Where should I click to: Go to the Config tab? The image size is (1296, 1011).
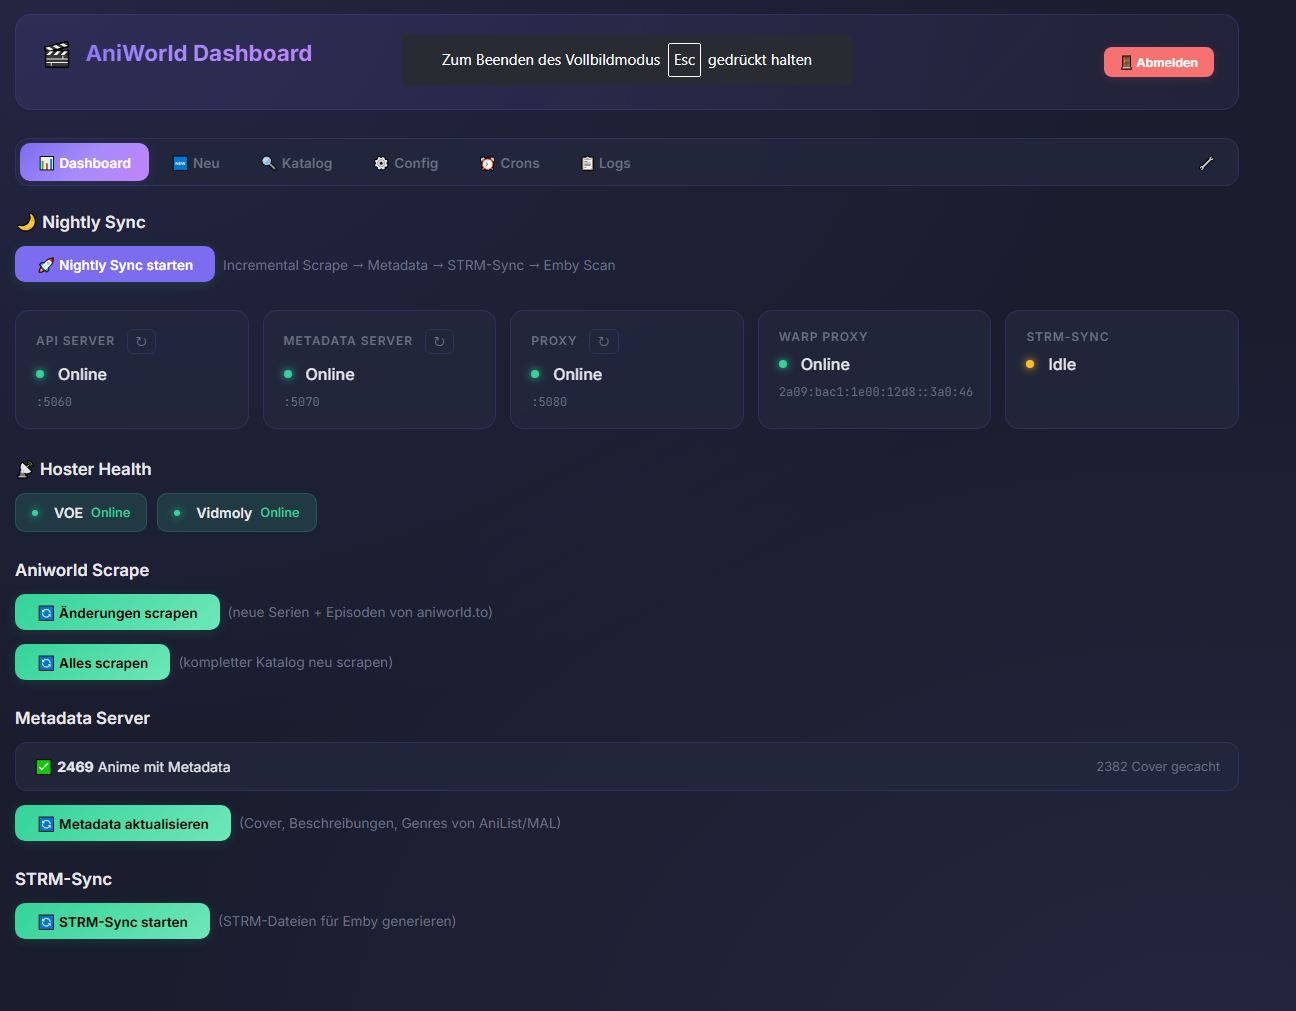(x=406, y=163)
